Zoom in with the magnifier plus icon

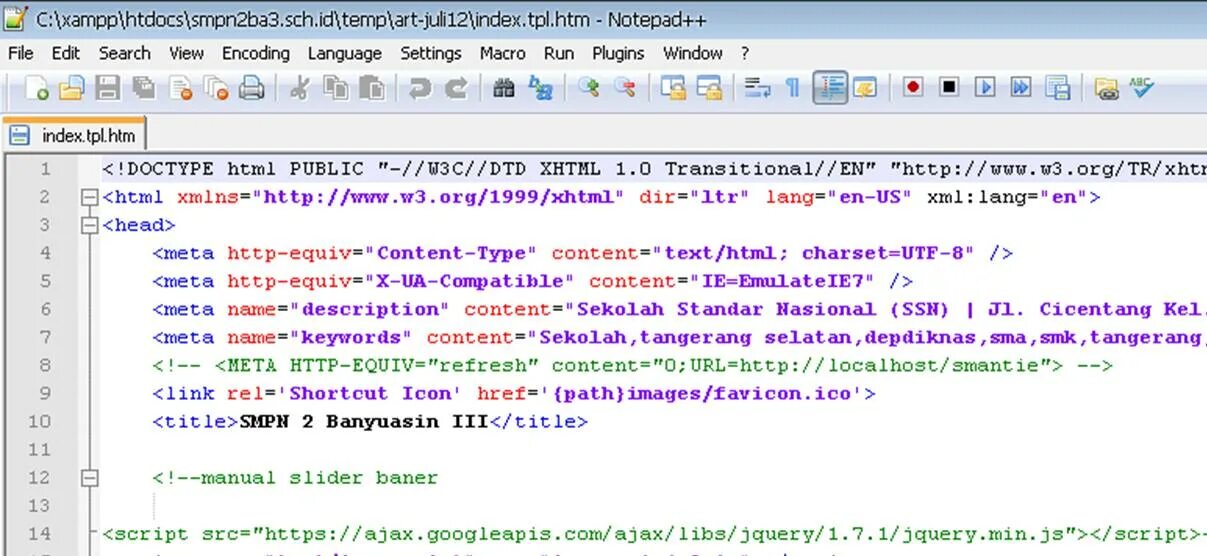[588, 88]
